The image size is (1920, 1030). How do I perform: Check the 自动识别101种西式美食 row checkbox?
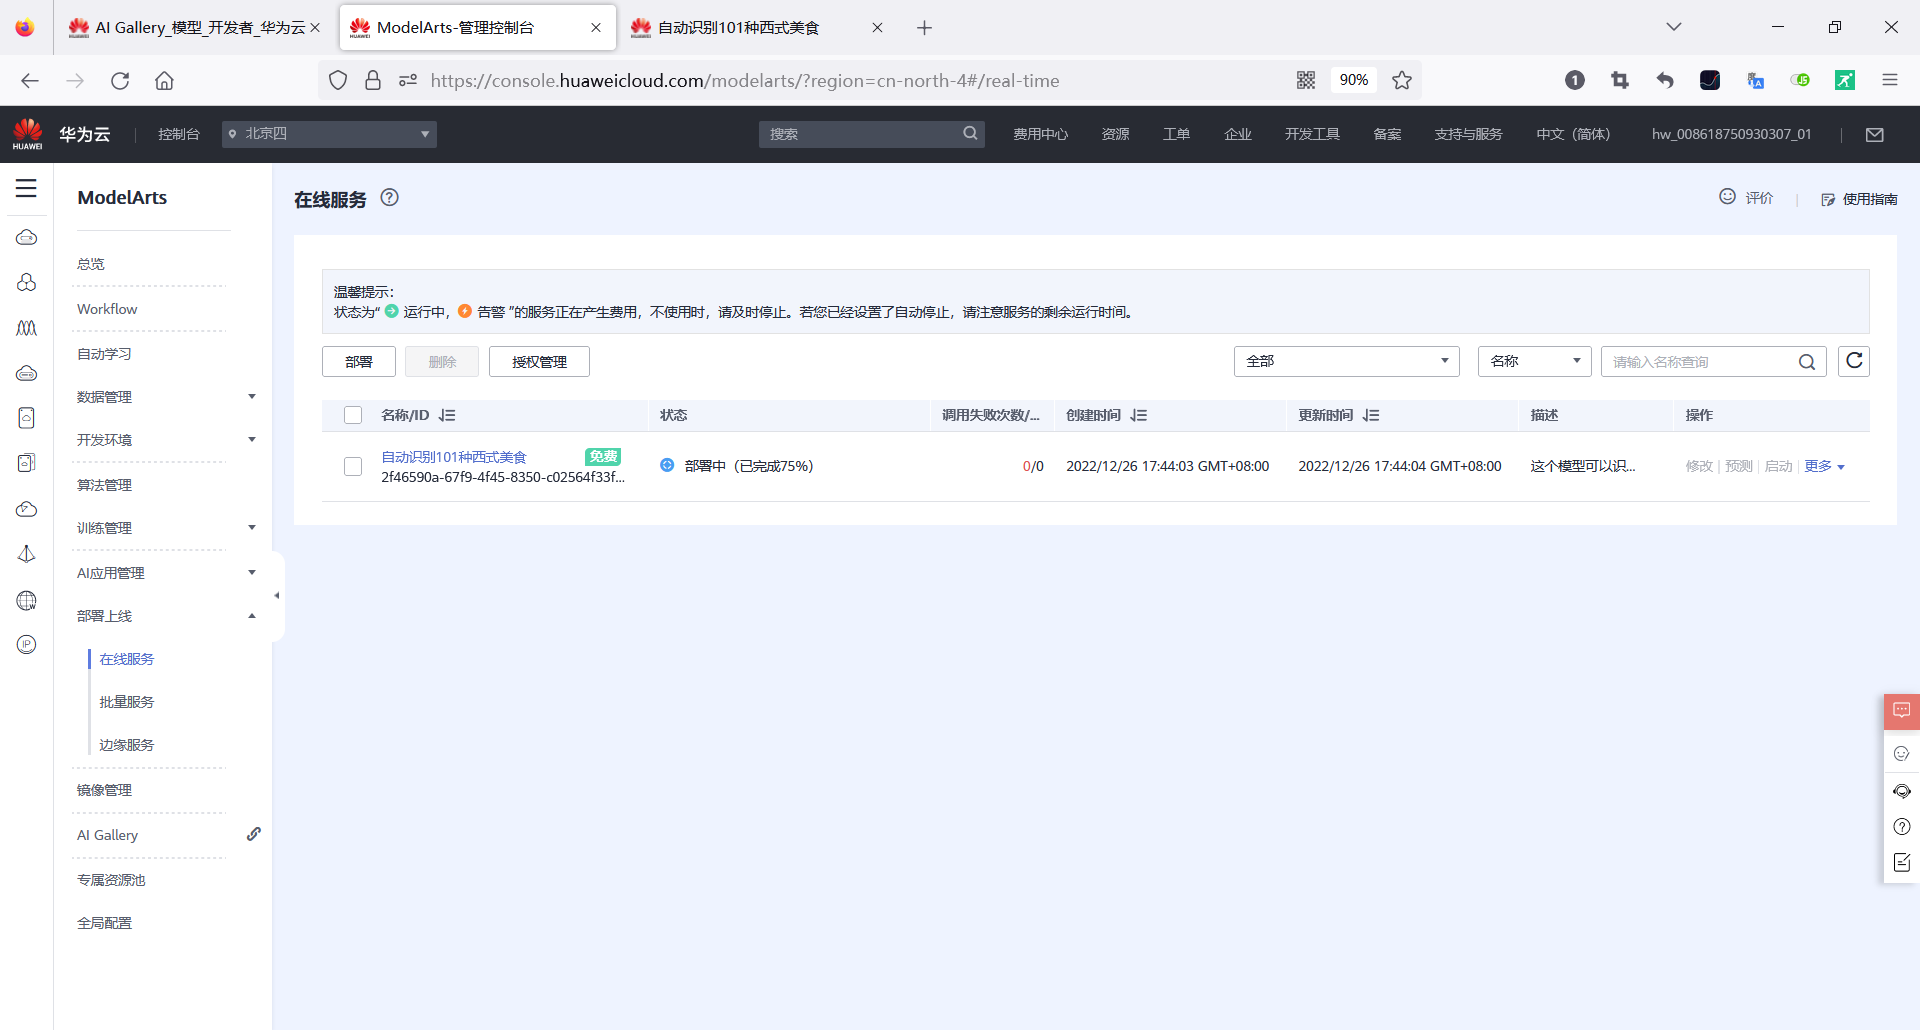click(x=353, y=466)
